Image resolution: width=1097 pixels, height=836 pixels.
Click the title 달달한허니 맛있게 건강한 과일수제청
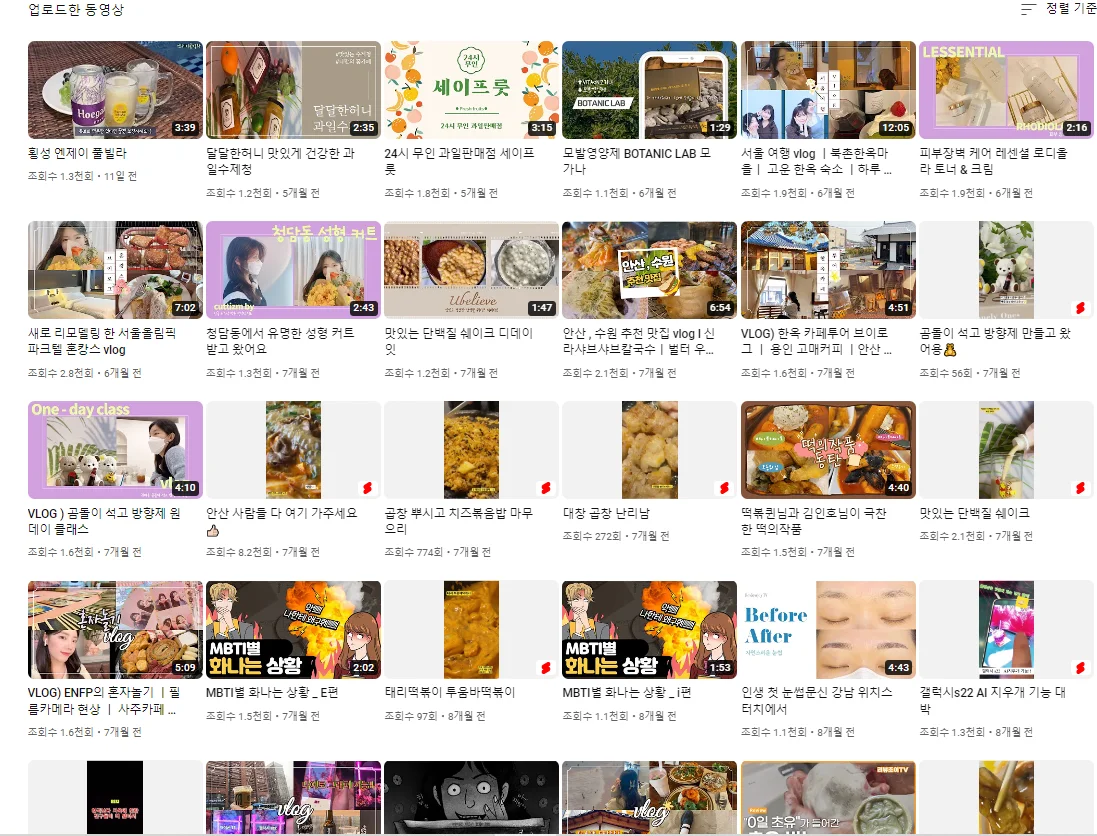point(281,161)
